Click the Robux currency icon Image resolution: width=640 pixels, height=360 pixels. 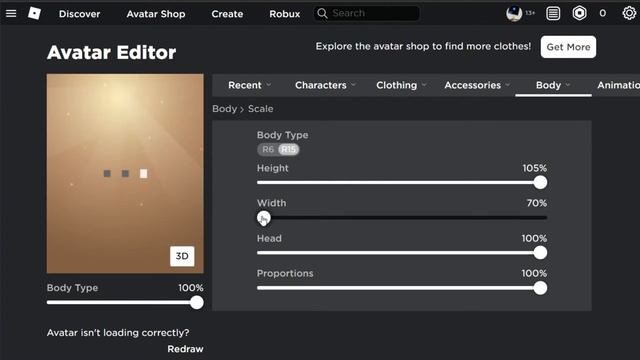pyautogui.click(x=579, y=13)
